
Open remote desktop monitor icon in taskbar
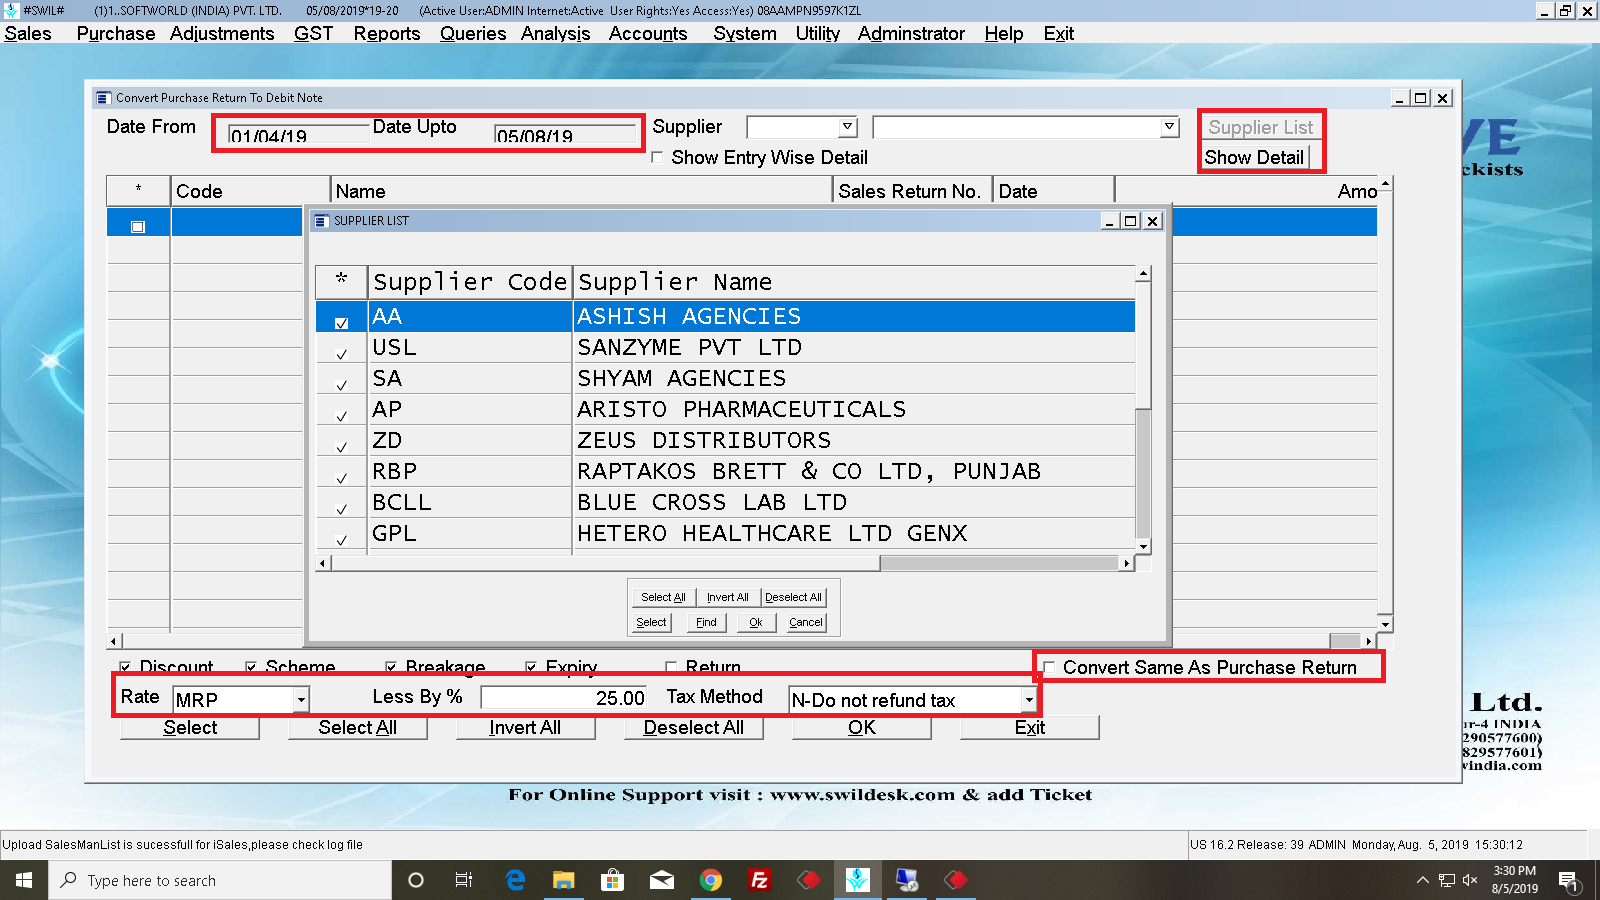[x=906, y=880]
